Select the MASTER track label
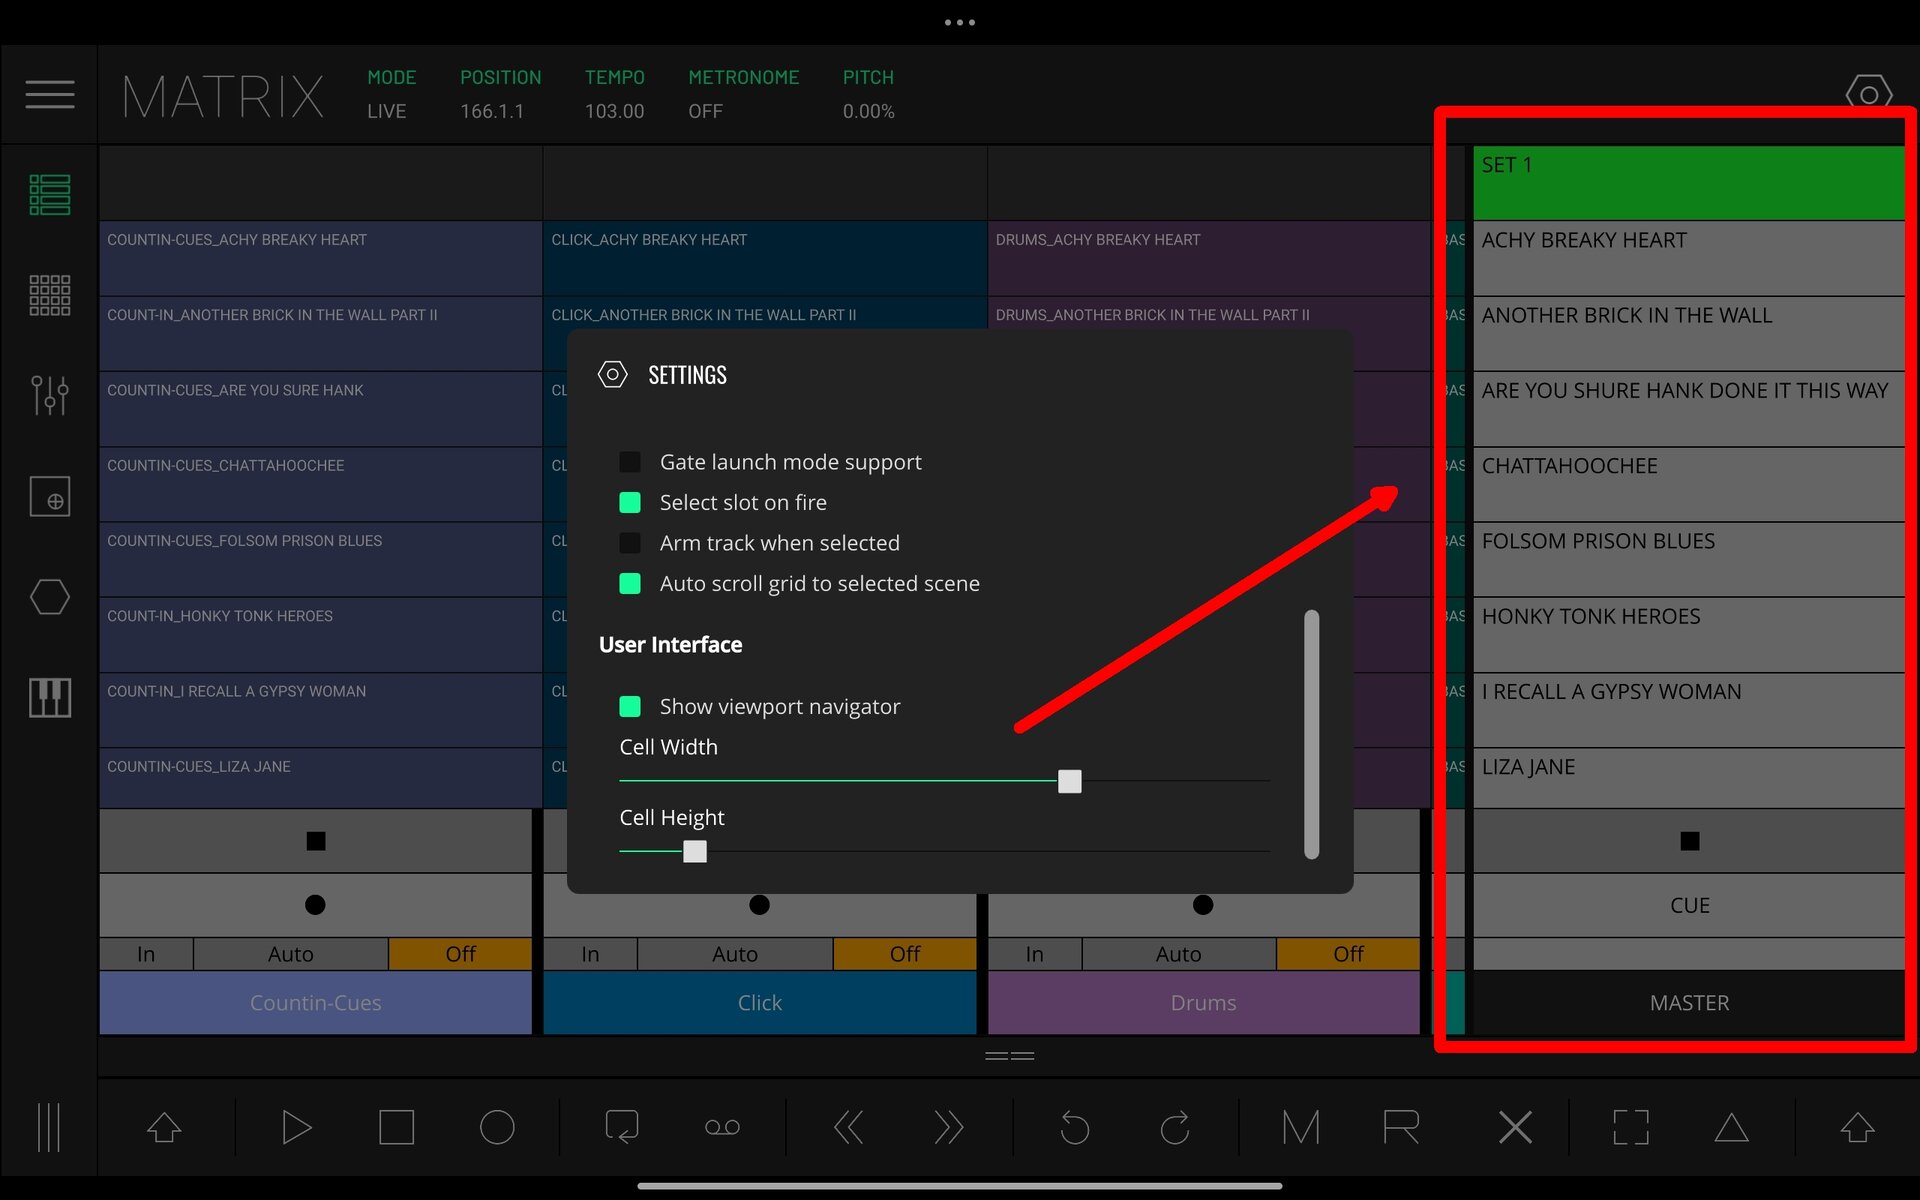The height and width of the screenshot is (1200, 1920). [x=1689, y=1002]
